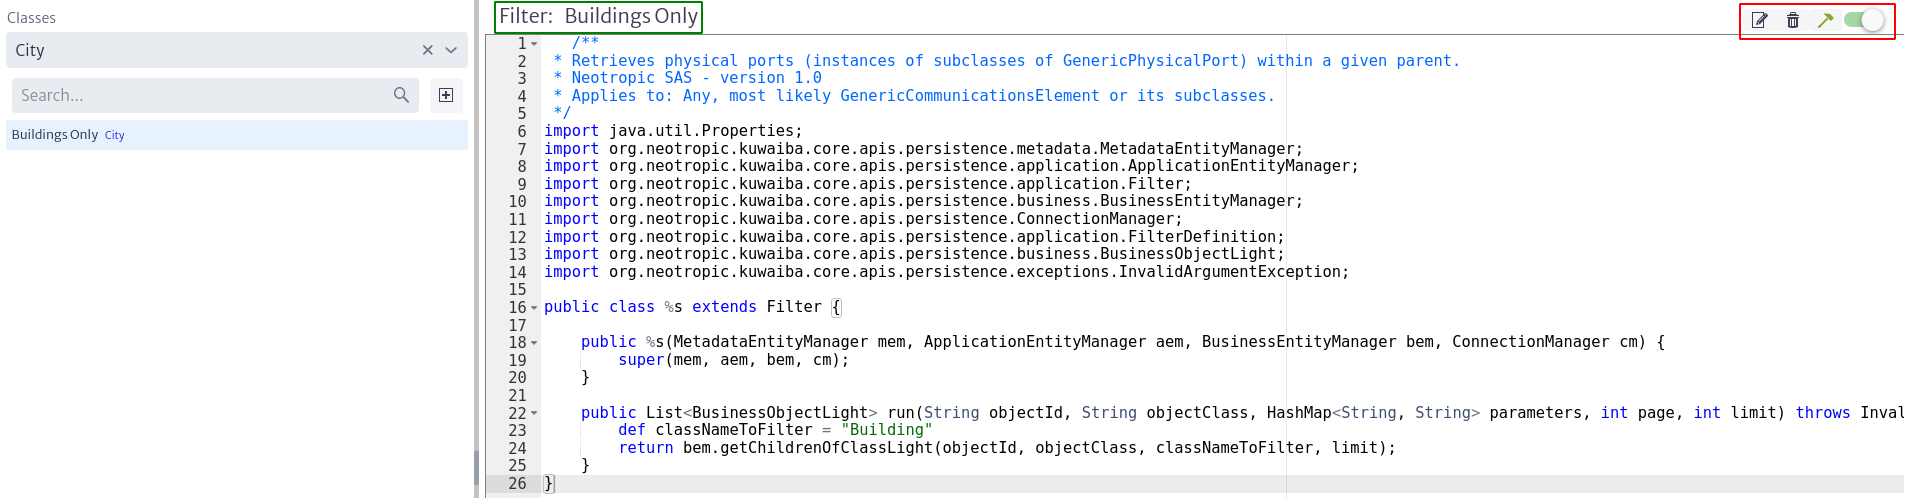The width and height of the screenshot is (1911, 498).
Task: Toggle the green filter enabled switch
Action: coord(1864,20)
